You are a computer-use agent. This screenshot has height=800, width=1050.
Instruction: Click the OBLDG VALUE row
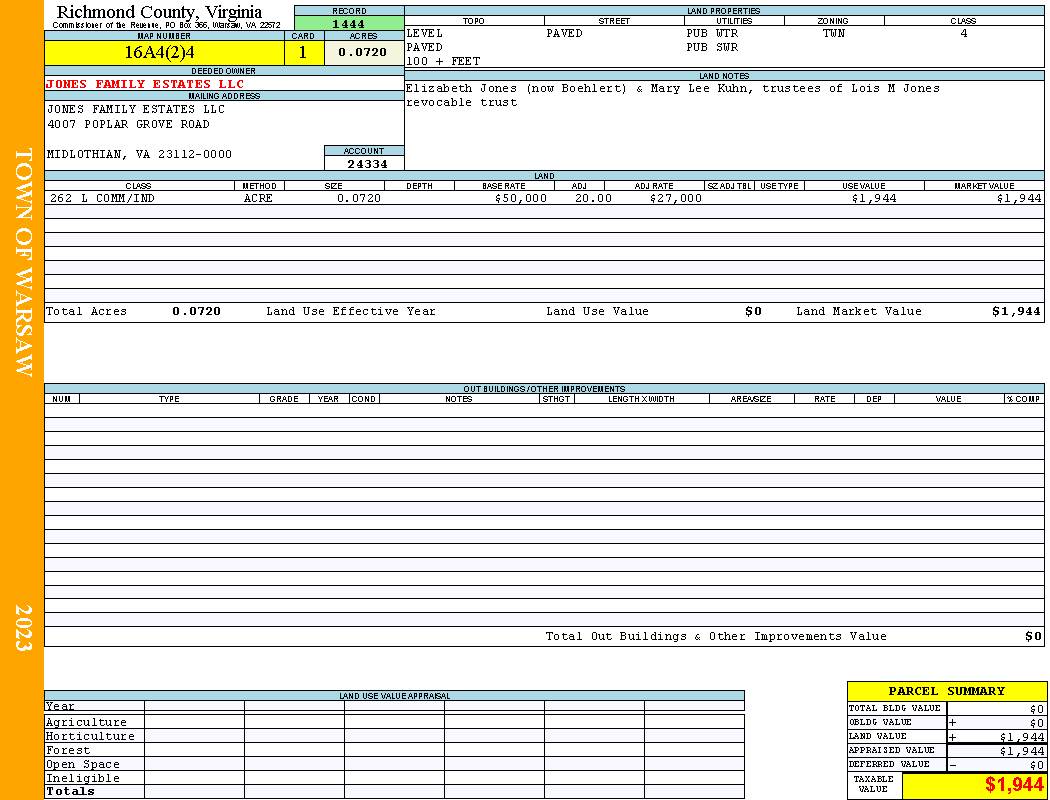[946, 723]
